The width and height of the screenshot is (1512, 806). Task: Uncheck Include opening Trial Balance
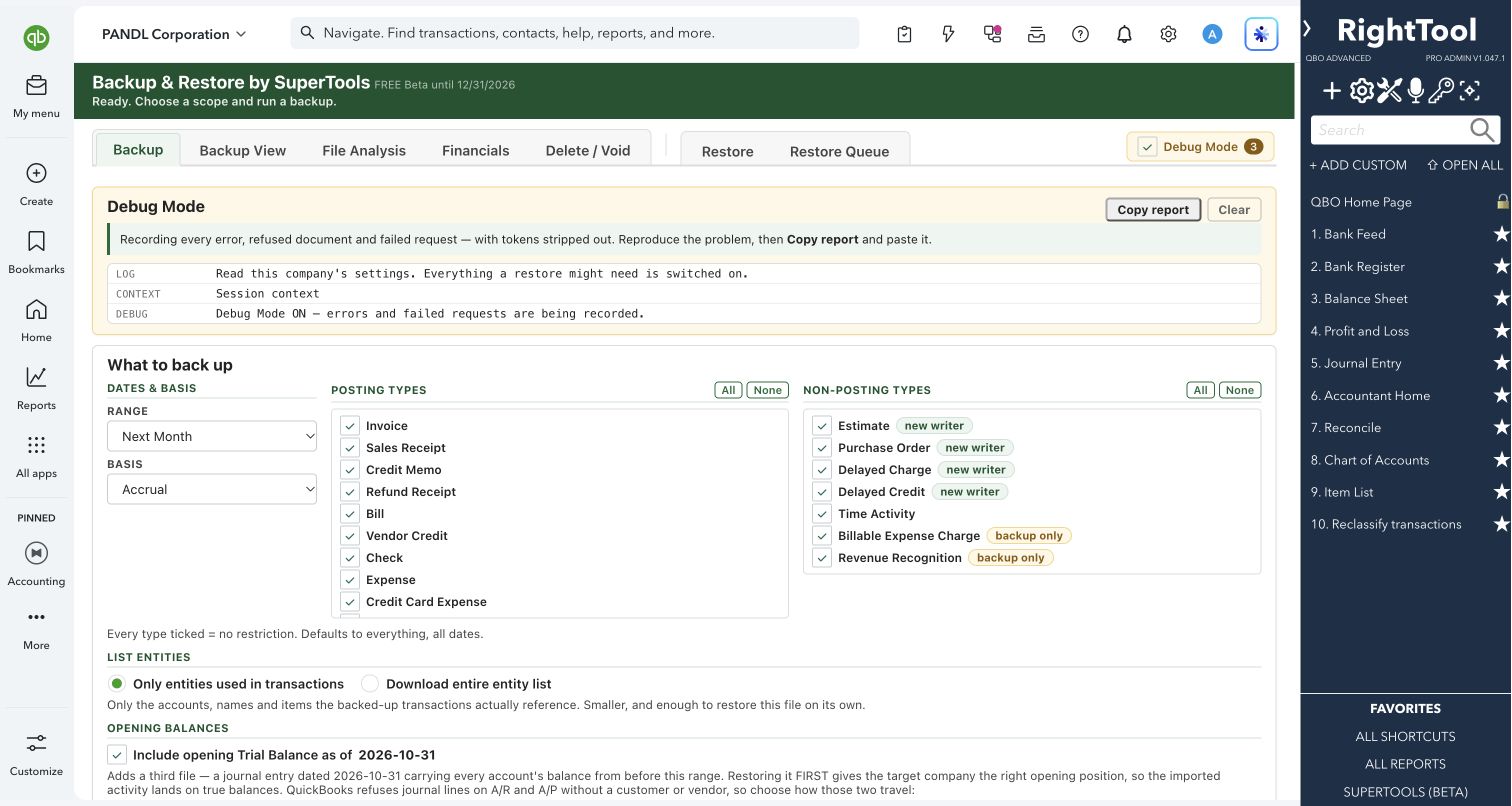(117, 755)
